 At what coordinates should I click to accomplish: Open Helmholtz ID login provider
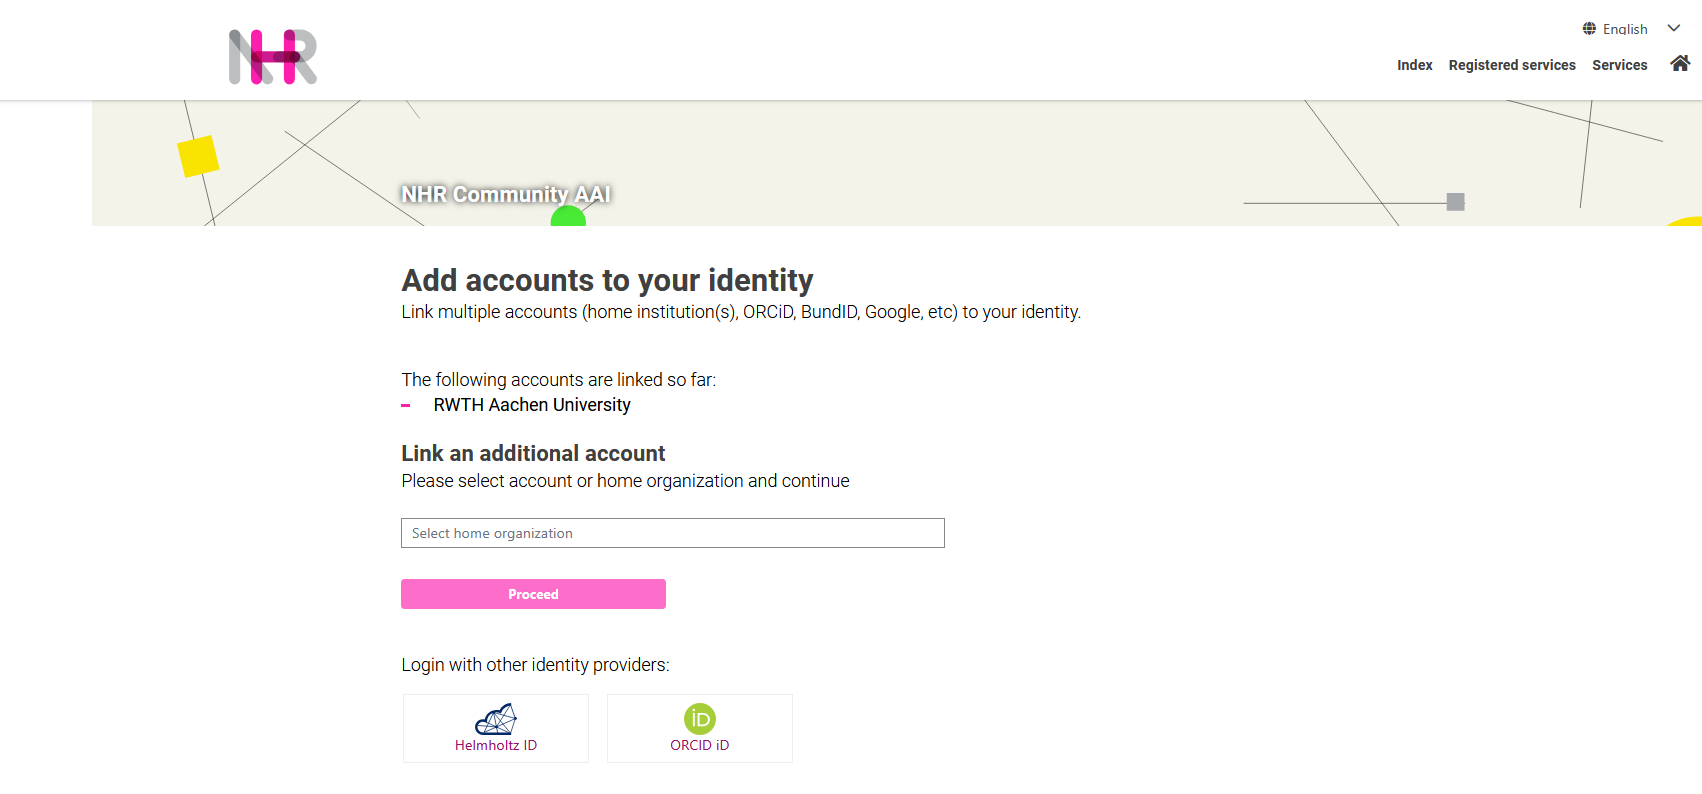(x=495, y=728)
